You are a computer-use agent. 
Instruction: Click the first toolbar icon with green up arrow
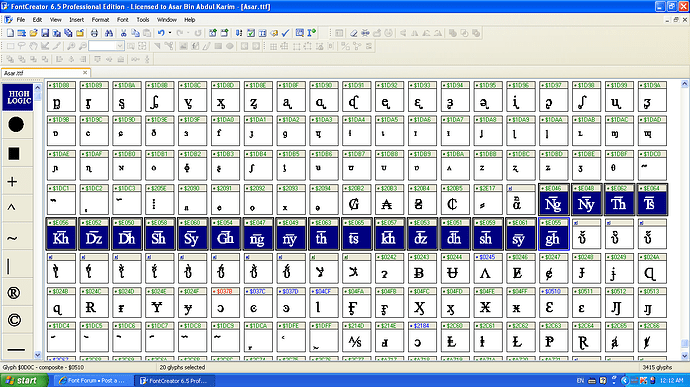tap(213, 33)
